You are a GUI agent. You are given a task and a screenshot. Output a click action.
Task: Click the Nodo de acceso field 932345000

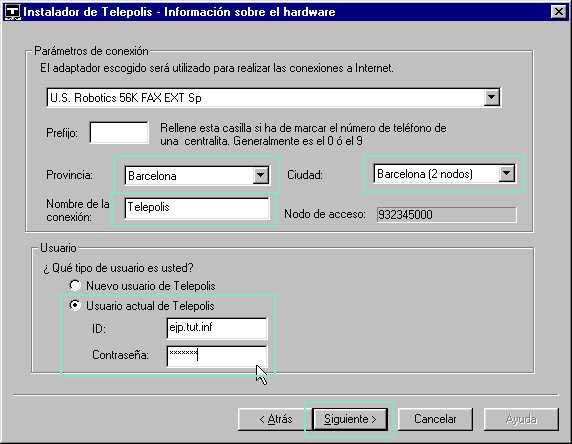[447, 215]
